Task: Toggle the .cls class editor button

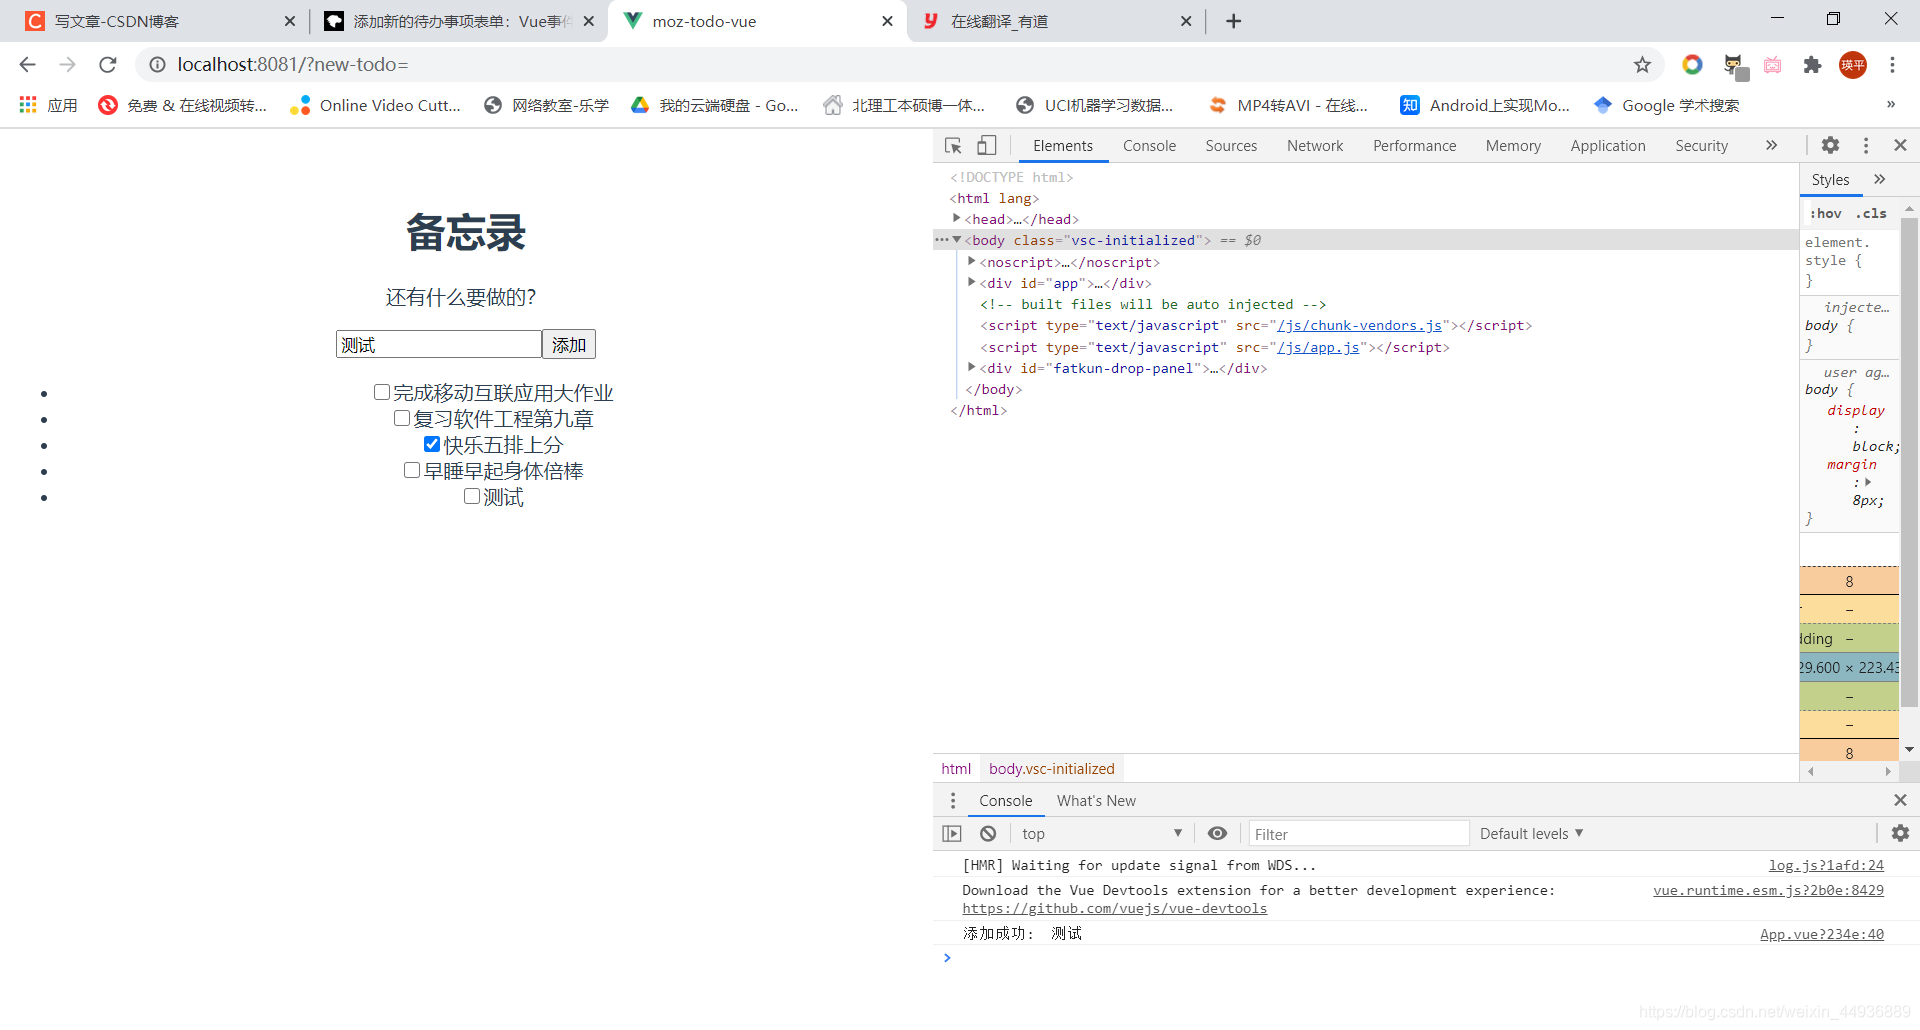Action: tap(1871, 213)
